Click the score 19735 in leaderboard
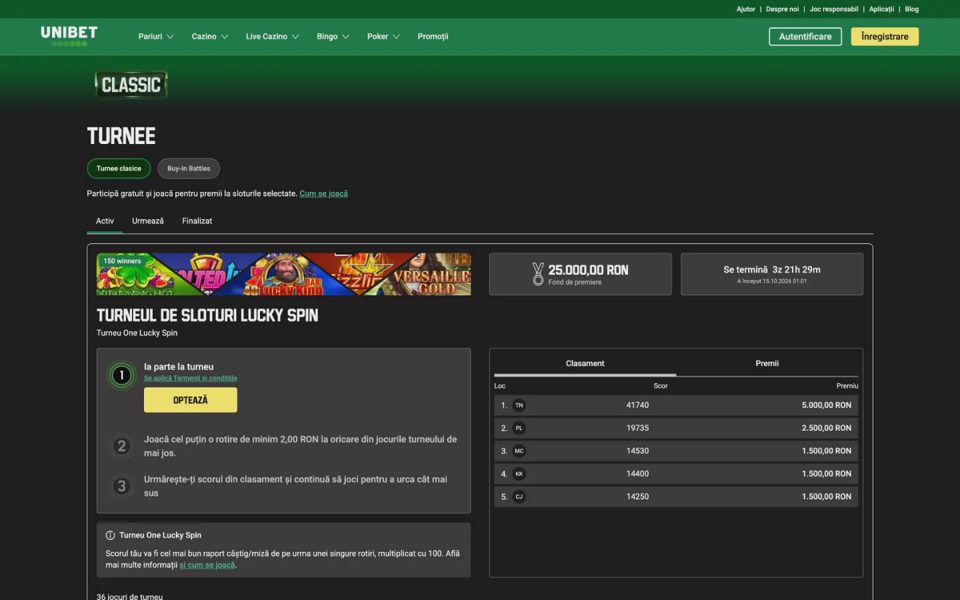The image size is (960, 600). [637, 428]
